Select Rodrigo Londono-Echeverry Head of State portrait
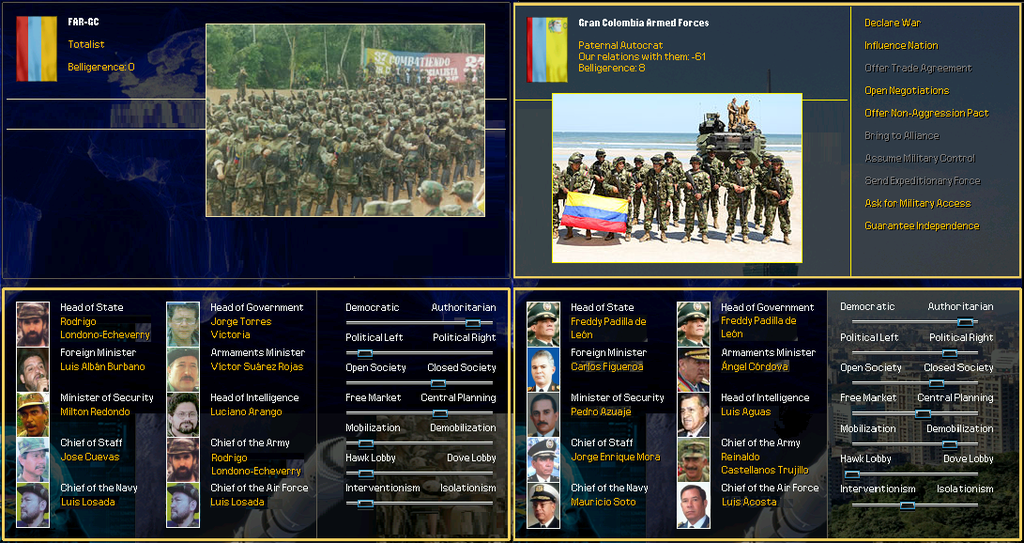The height and width of the screenshot is (543, 1024). (x=32, y=324)
